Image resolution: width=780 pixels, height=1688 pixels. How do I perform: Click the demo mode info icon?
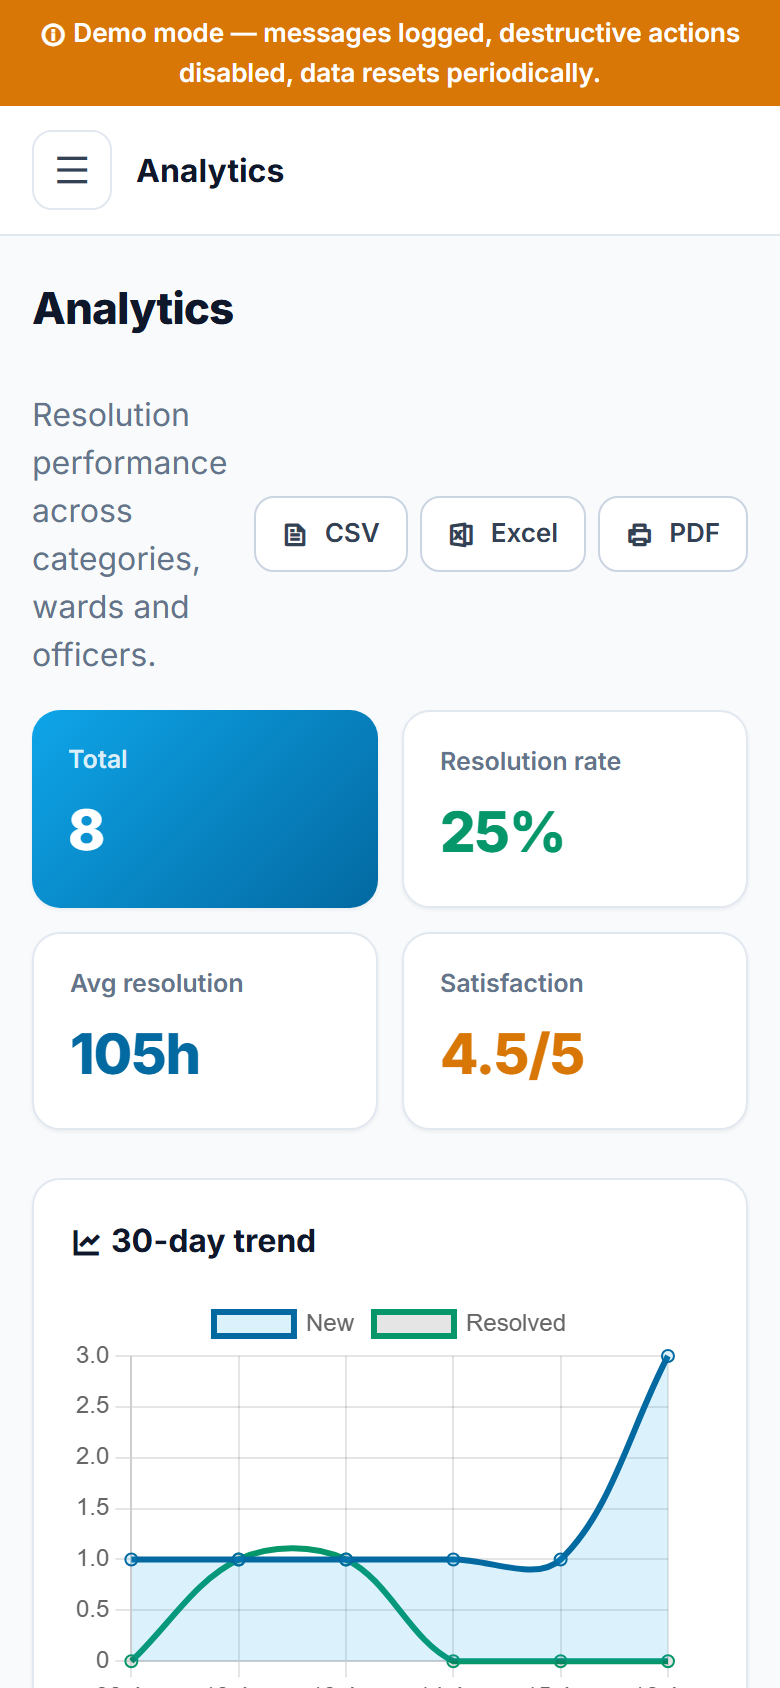click(53, 35)
